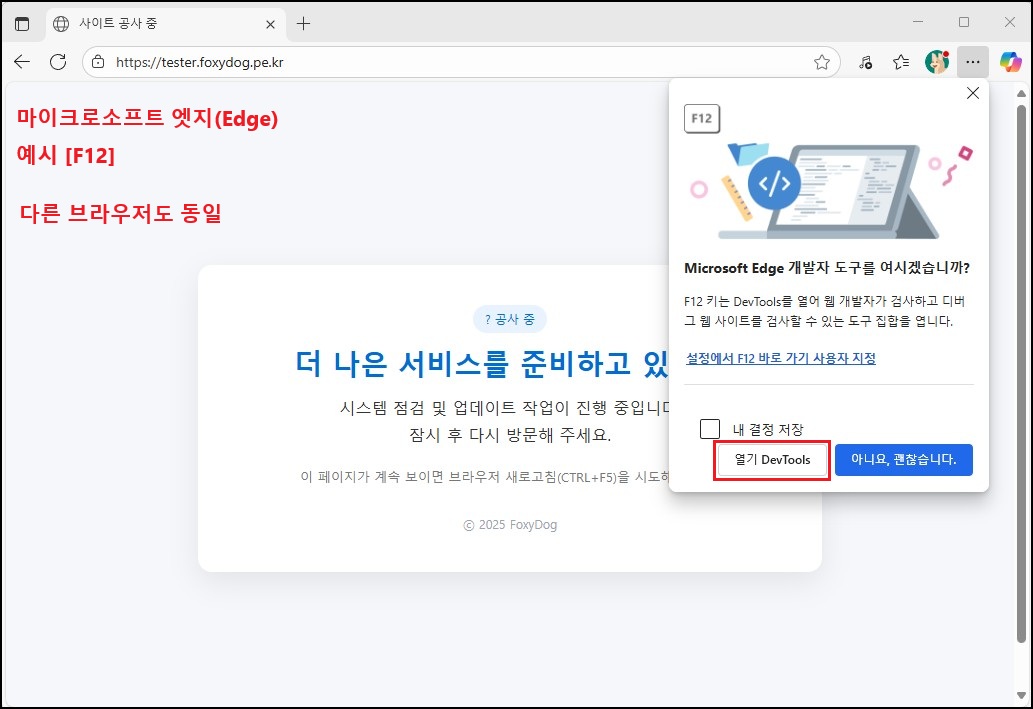The height and width of the screenshot is (709, 1033).
Task: Open the browser profile avatar
Action: click(x=937, y=62)
